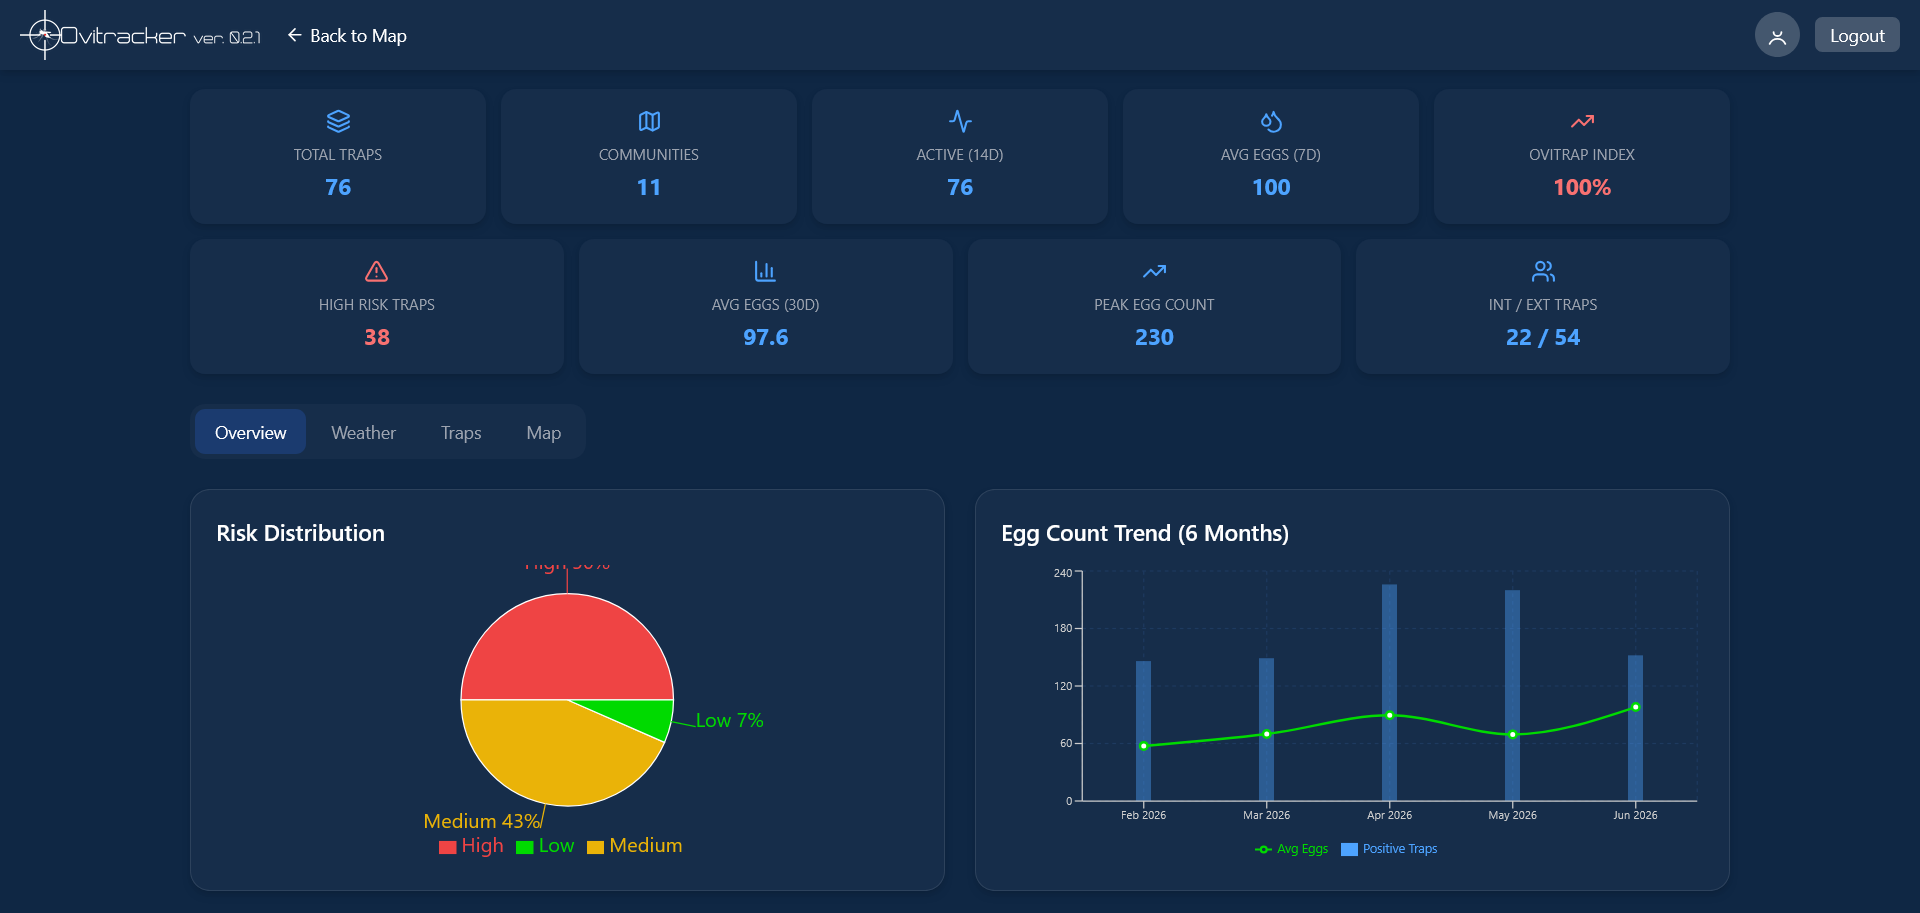The width and height of the screenshot is (1920, 913).
Task: Click the Positive Traps legend text
Action: point(1400,849)
